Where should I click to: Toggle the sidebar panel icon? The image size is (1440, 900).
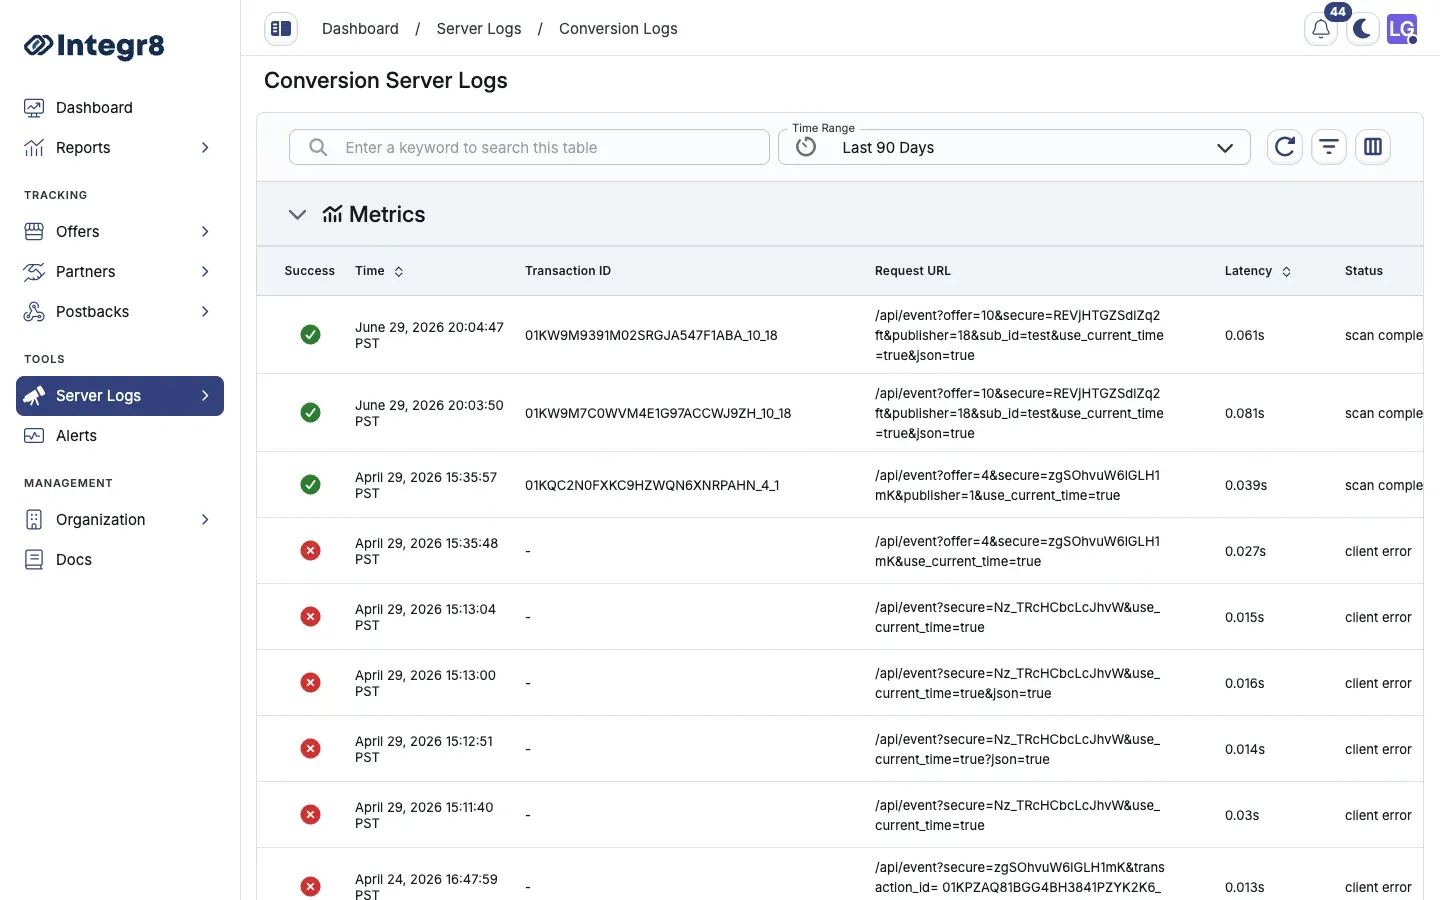281,29
